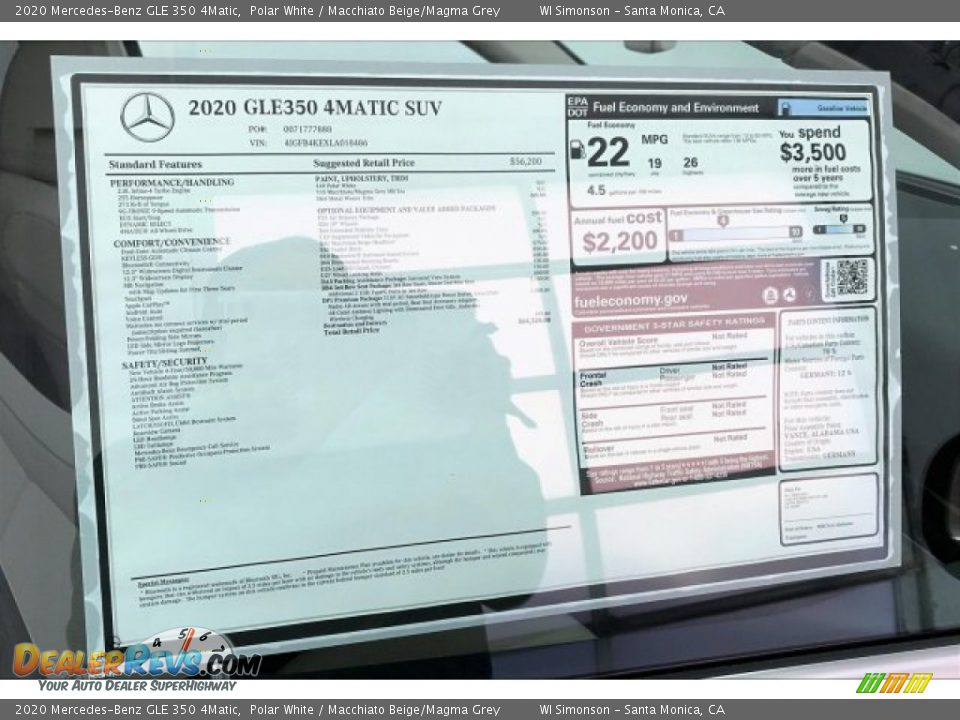Click the GOVERNMENT 5-STAR SAFETY RATINGS header
The image size is (960, 720).
[x=673, y=324]
